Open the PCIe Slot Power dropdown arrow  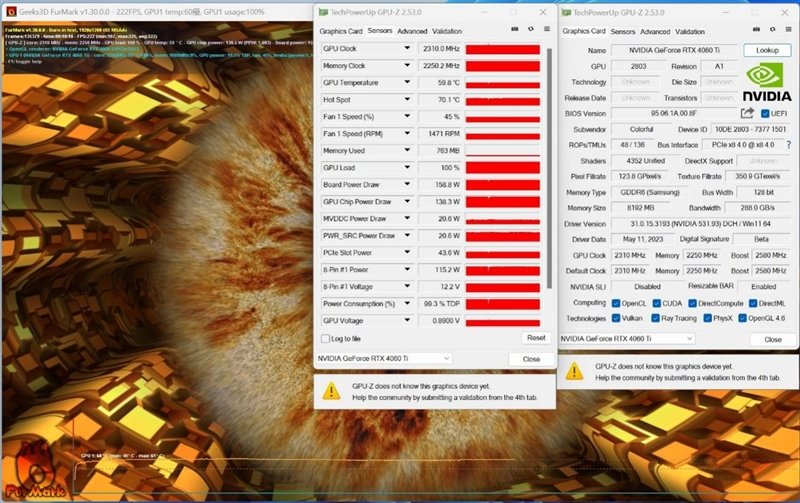(407, 252)
